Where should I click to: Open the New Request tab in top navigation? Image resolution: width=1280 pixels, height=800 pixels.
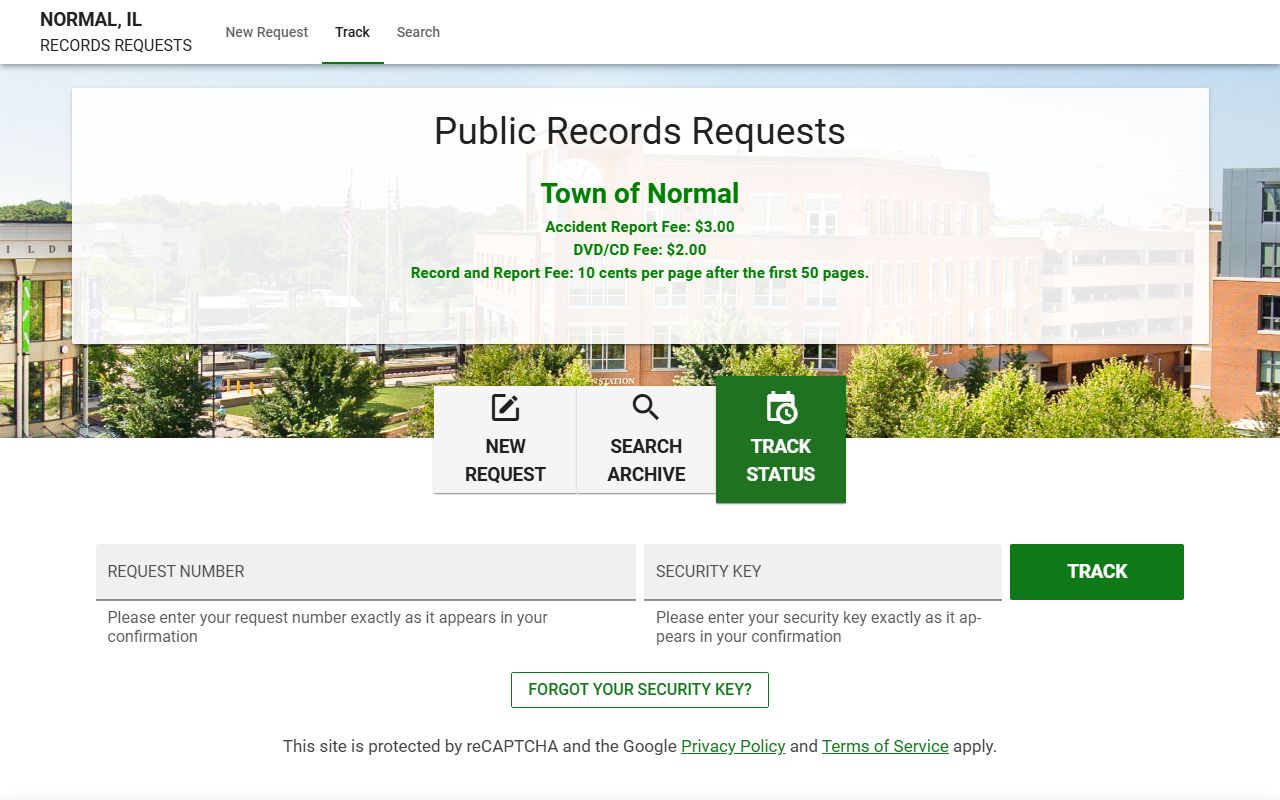tap(267, 32)
